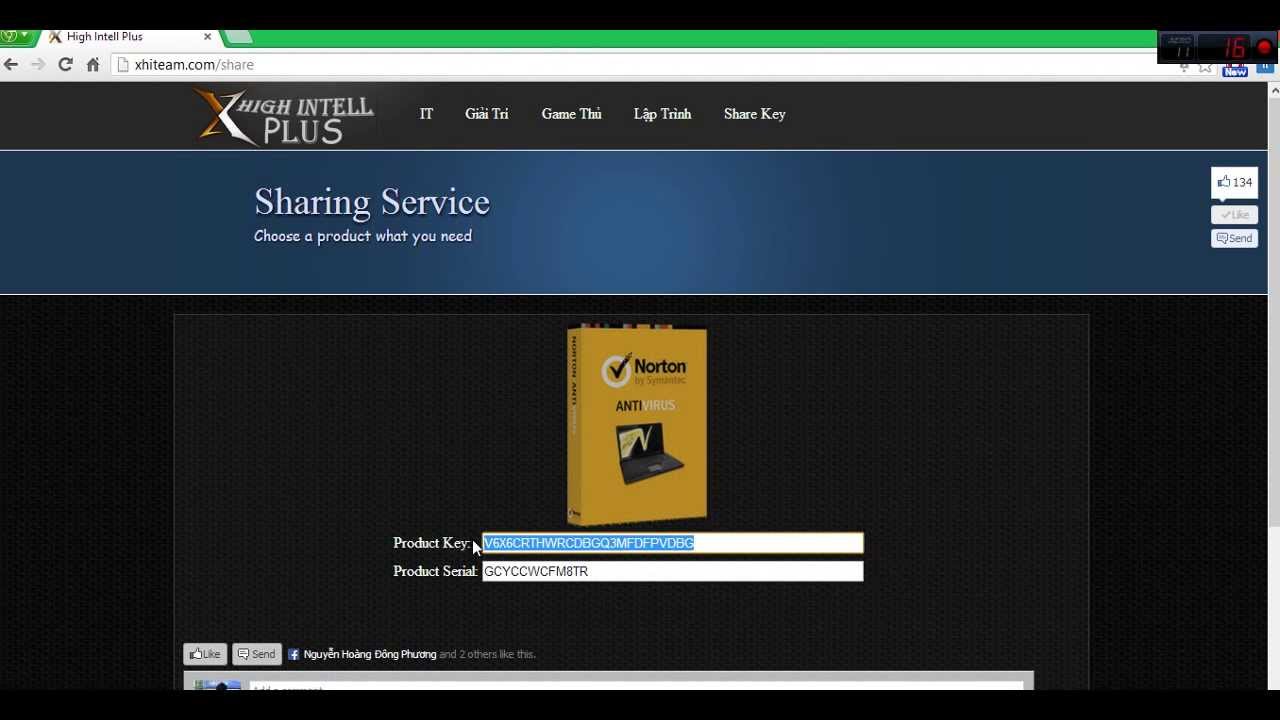1280x720 pixels.
Task: Reload the current page
Action: tap(65, 64)
